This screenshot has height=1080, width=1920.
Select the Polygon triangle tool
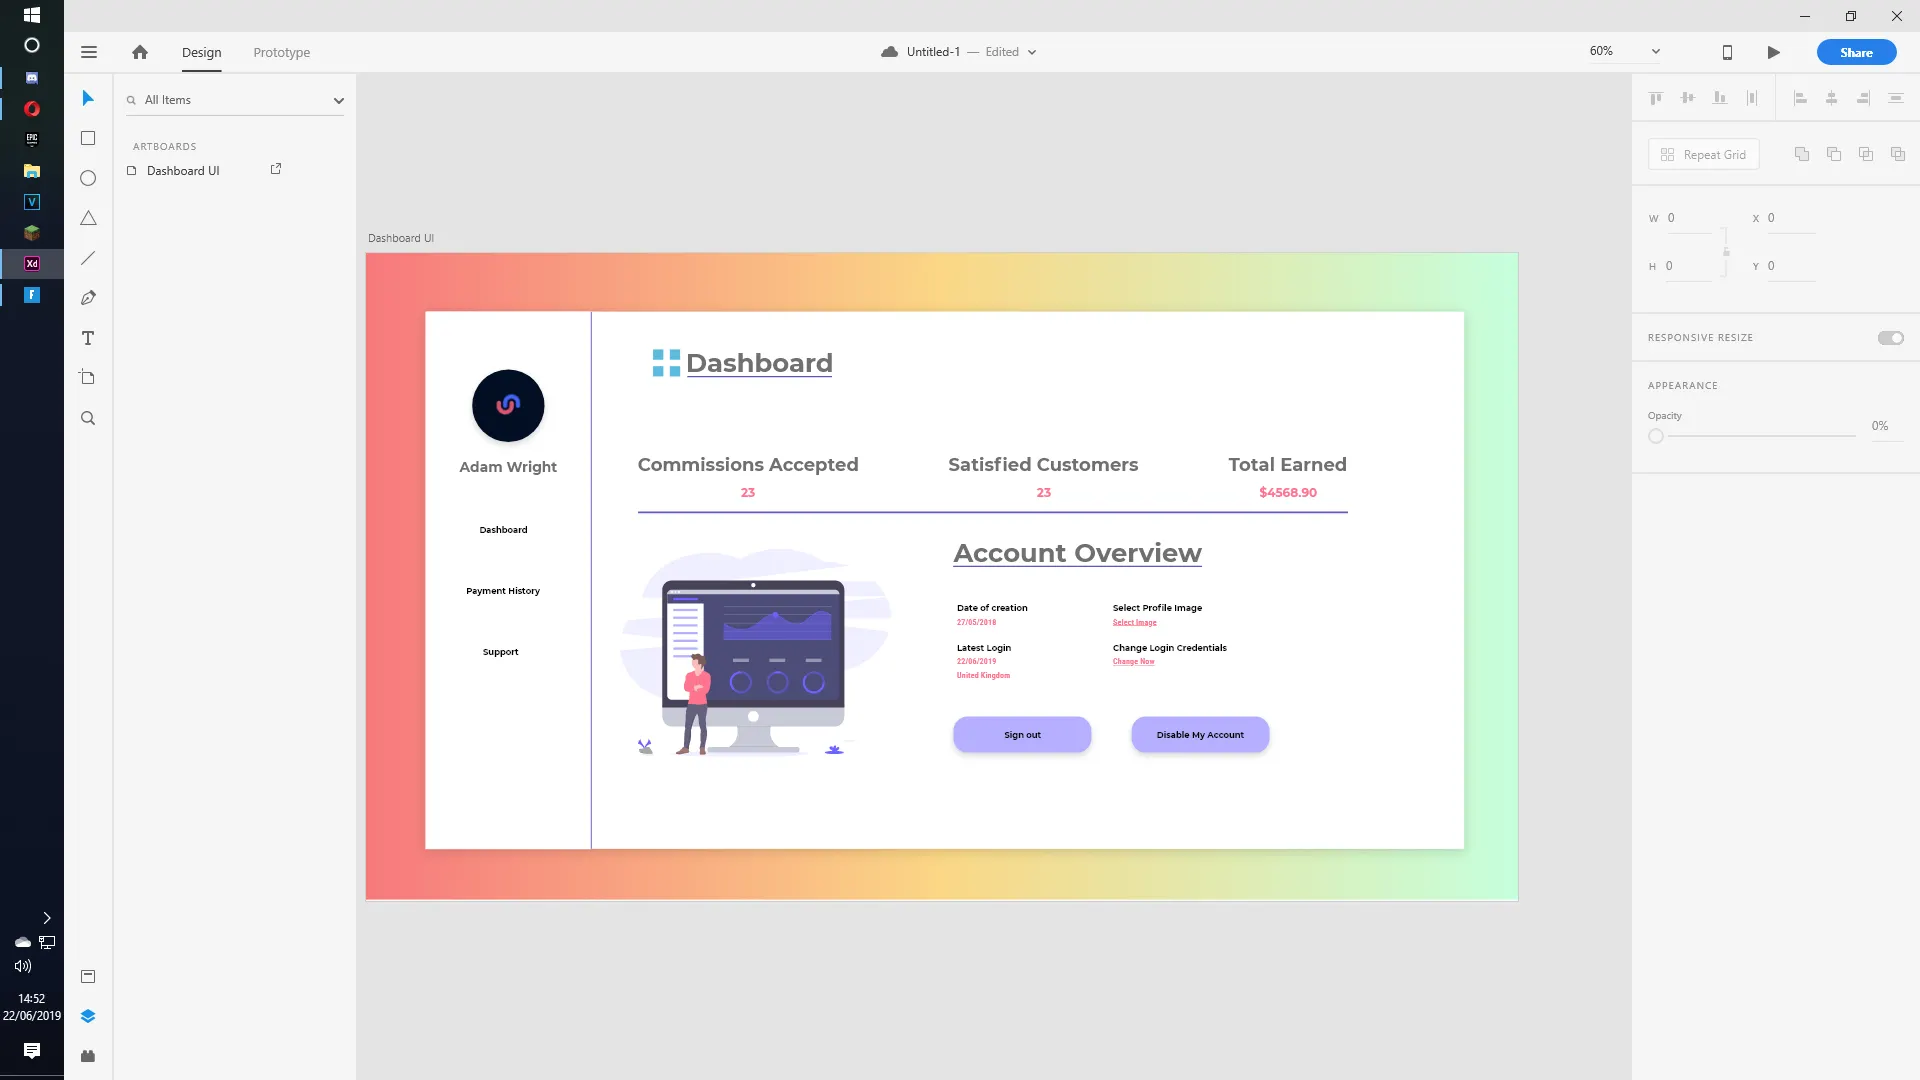88,218
